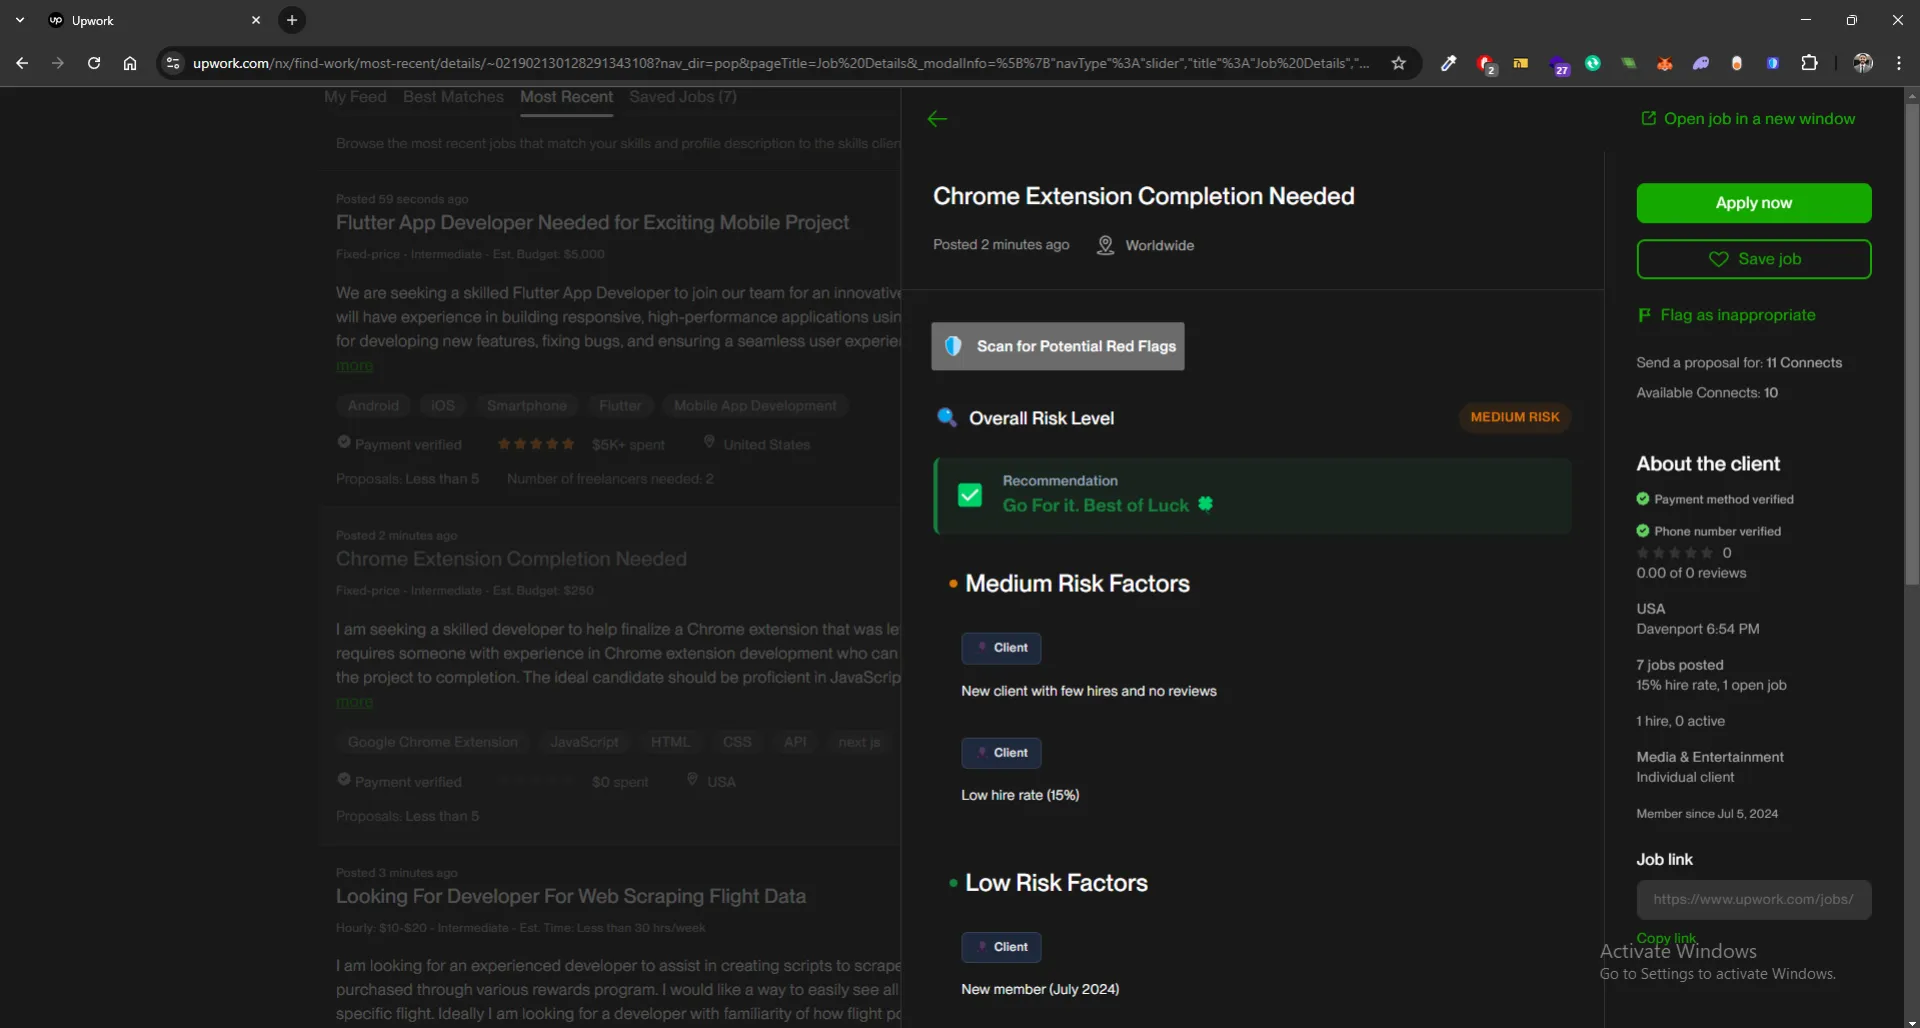Open Chrome's three-dot menu
Screen dimensions: 1920x1028
(x=1898, y=63)
